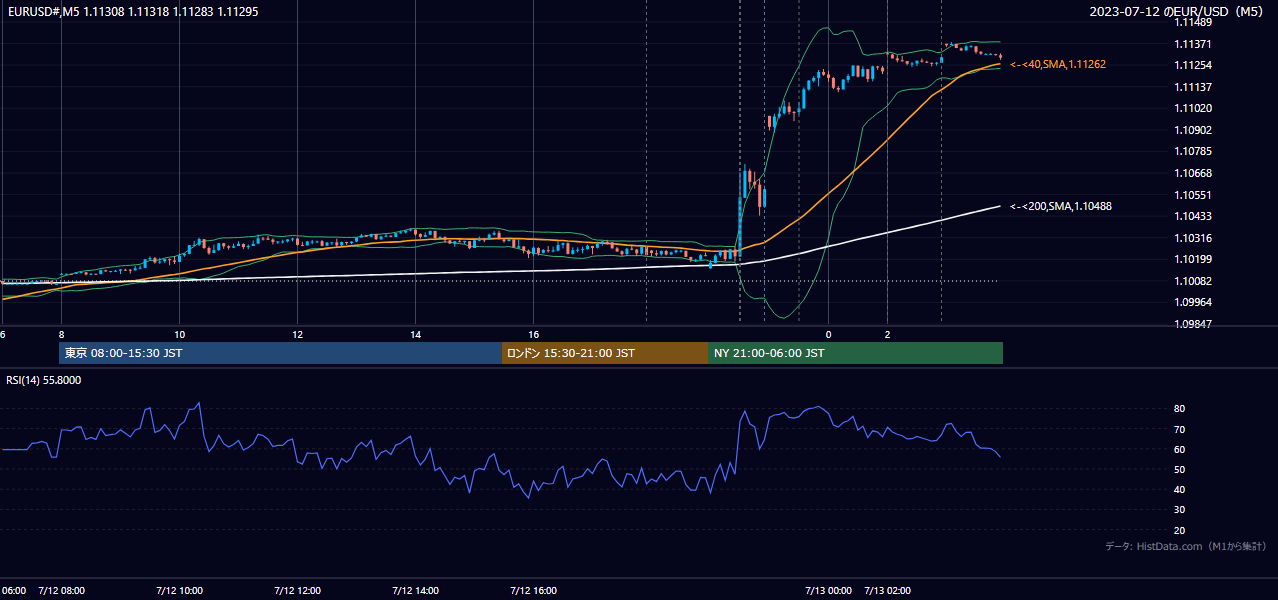Click the 7/12 10:00 date label
The height and width of the screenshot is (600, 1278).
click(180, 590)
